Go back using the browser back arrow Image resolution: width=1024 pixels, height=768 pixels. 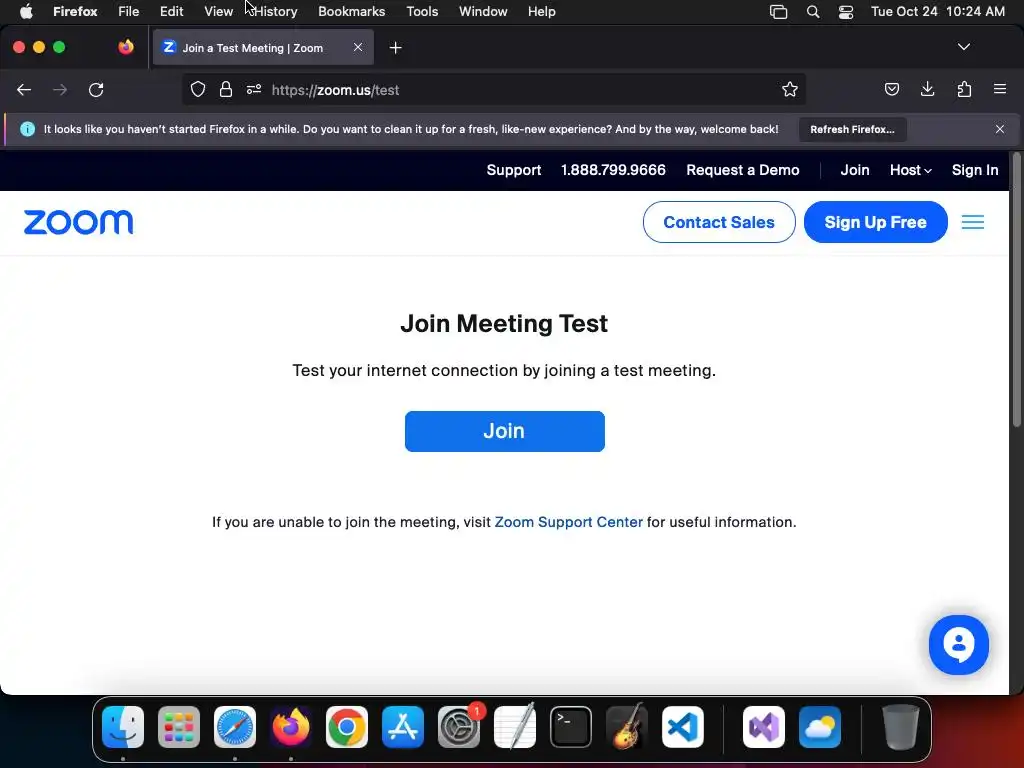(x=24, y=90)
